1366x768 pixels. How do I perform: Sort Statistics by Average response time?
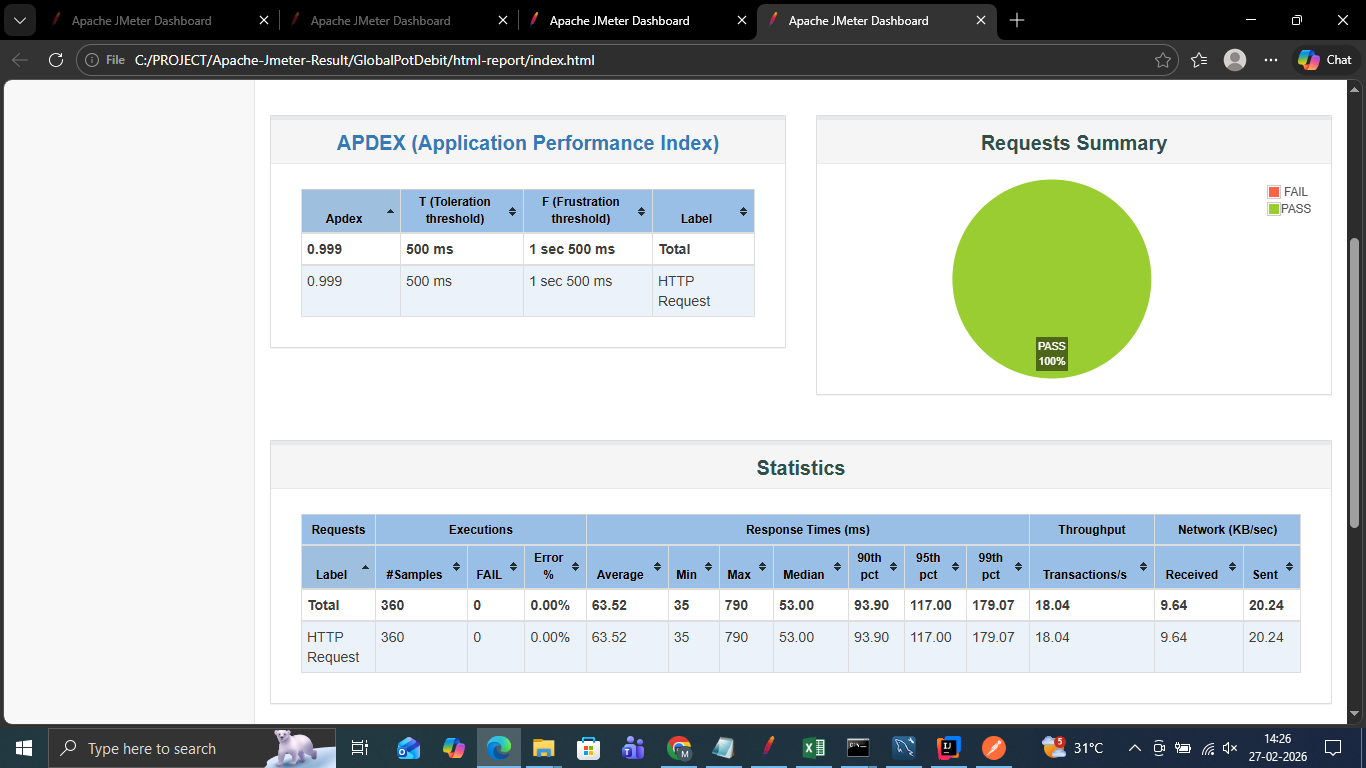coord(627,567)
